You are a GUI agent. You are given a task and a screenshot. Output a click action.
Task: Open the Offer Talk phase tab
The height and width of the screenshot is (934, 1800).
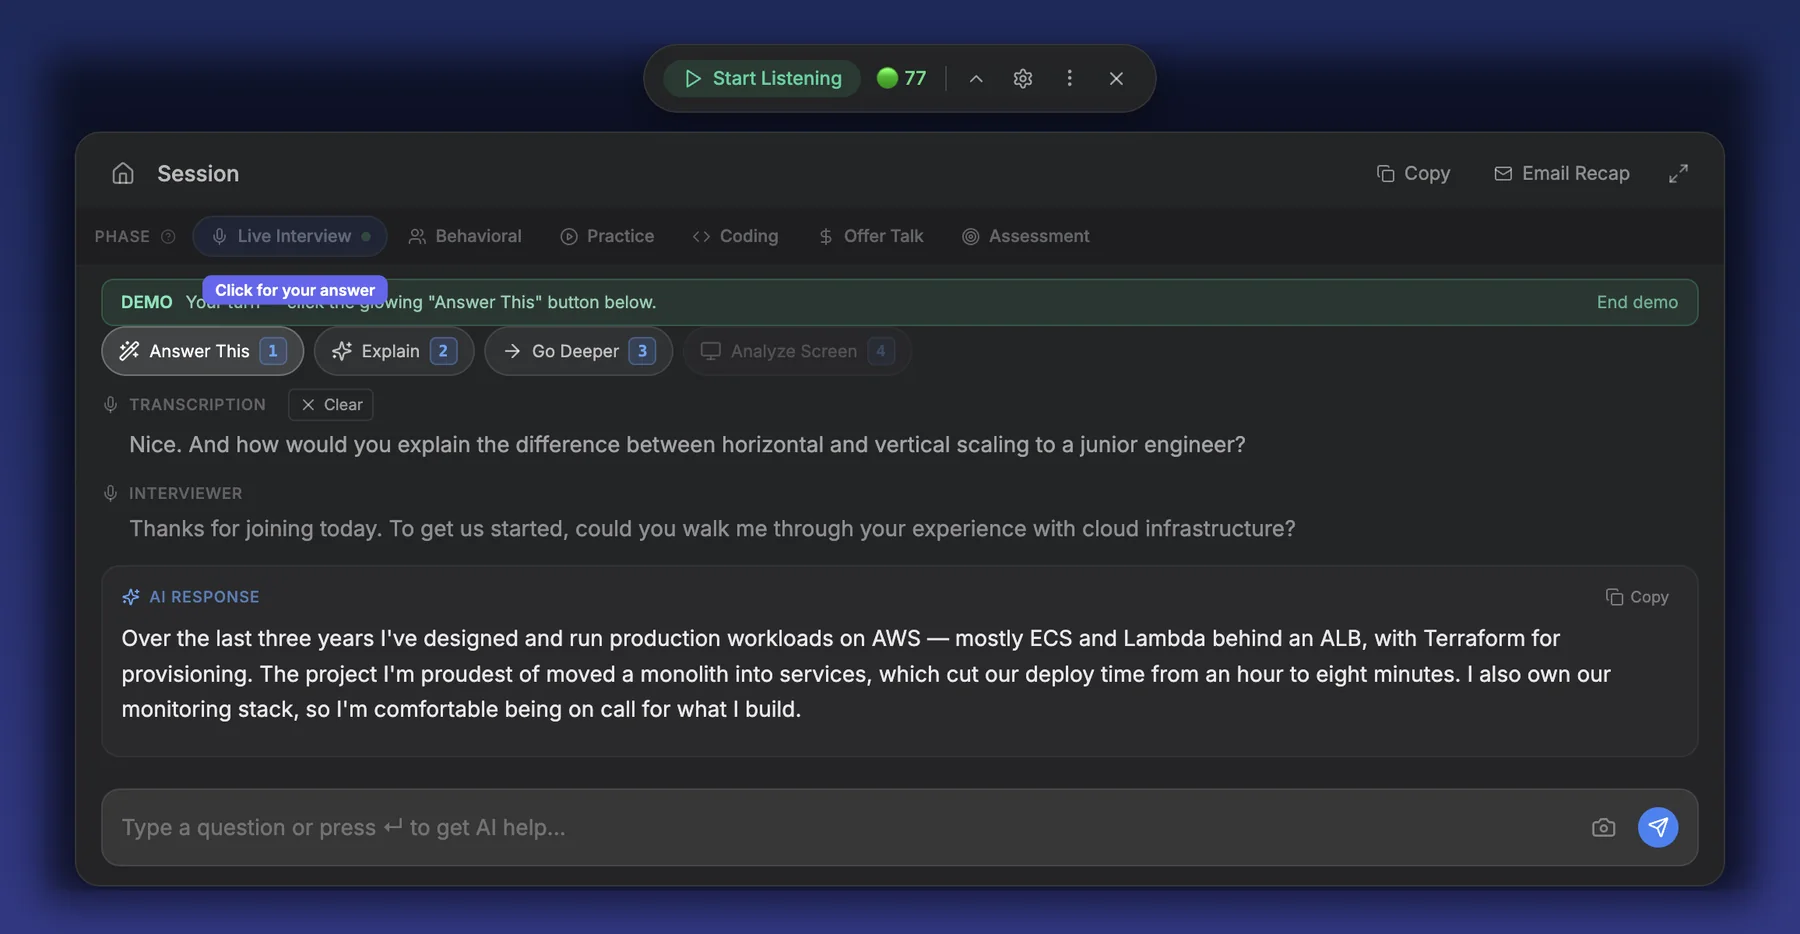pos(870,236)
